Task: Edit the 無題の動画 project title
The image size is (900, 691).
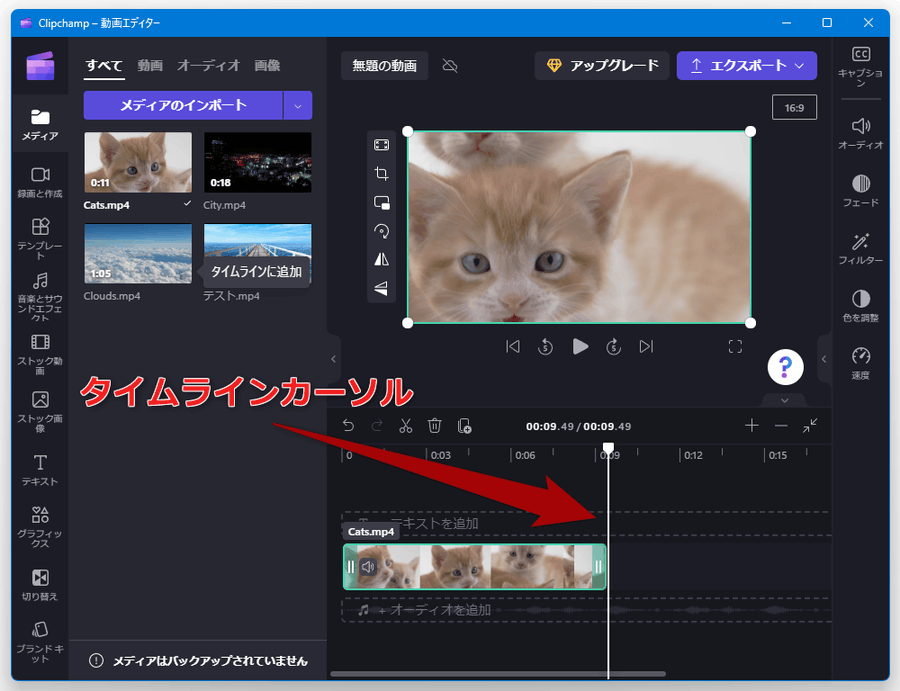Action: [x=384, y=65]
